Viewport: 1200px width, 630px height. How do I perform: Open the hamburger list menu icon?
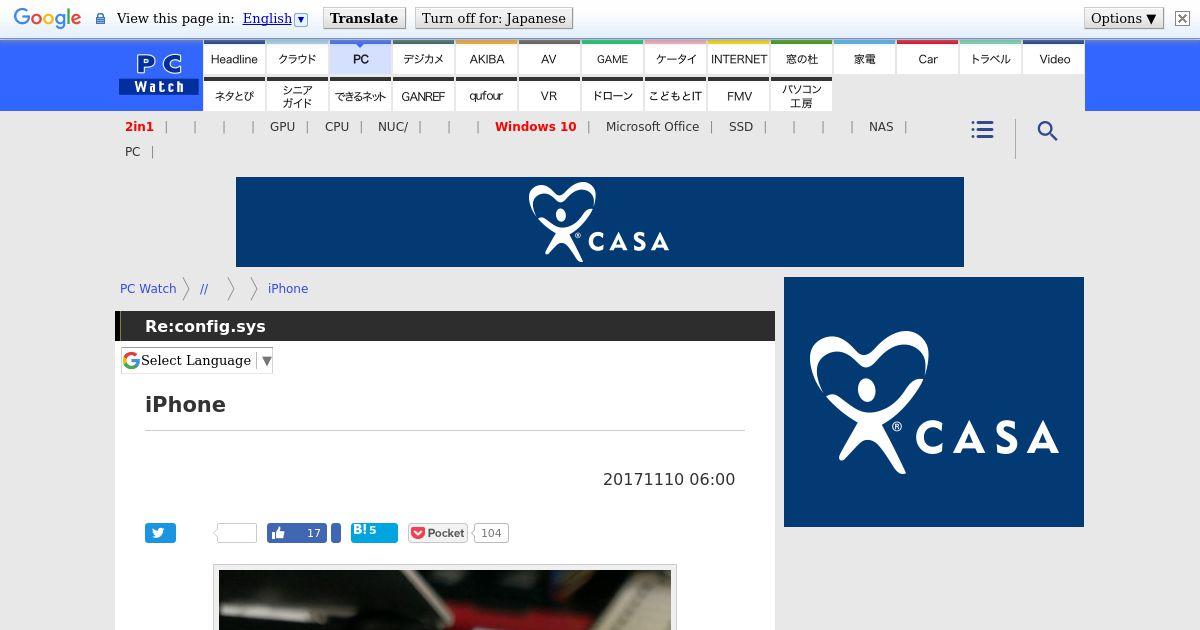(982, 130)
